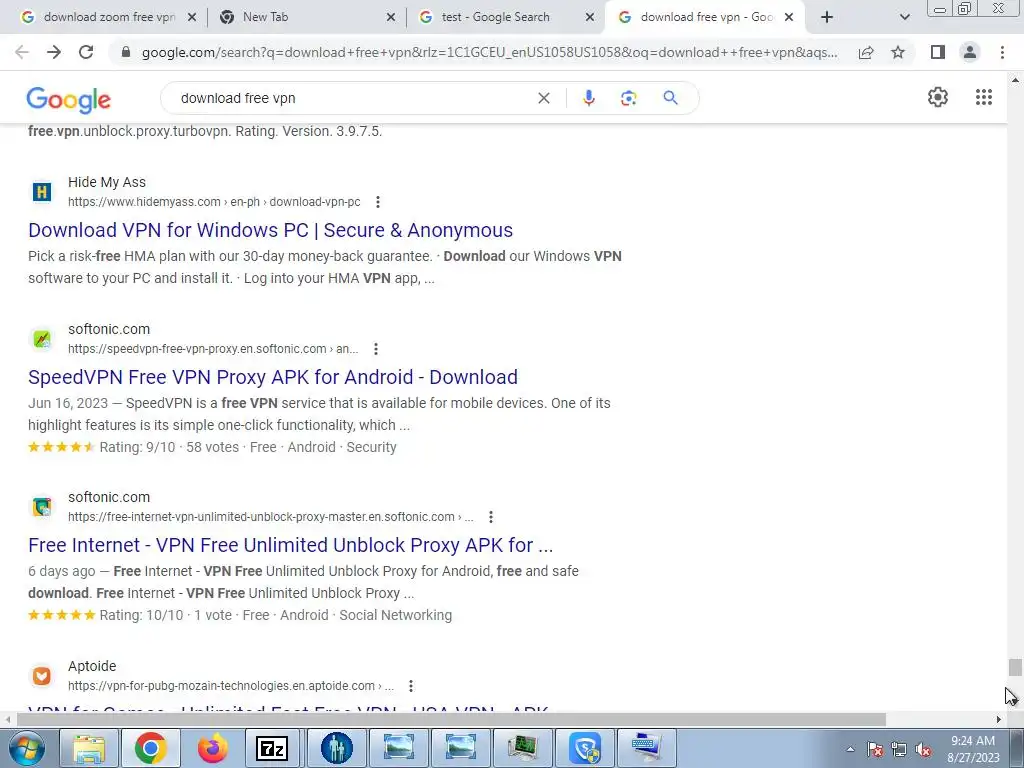Click the address bar URL
Screen dimensions: 1024x768
pos(489,52)
